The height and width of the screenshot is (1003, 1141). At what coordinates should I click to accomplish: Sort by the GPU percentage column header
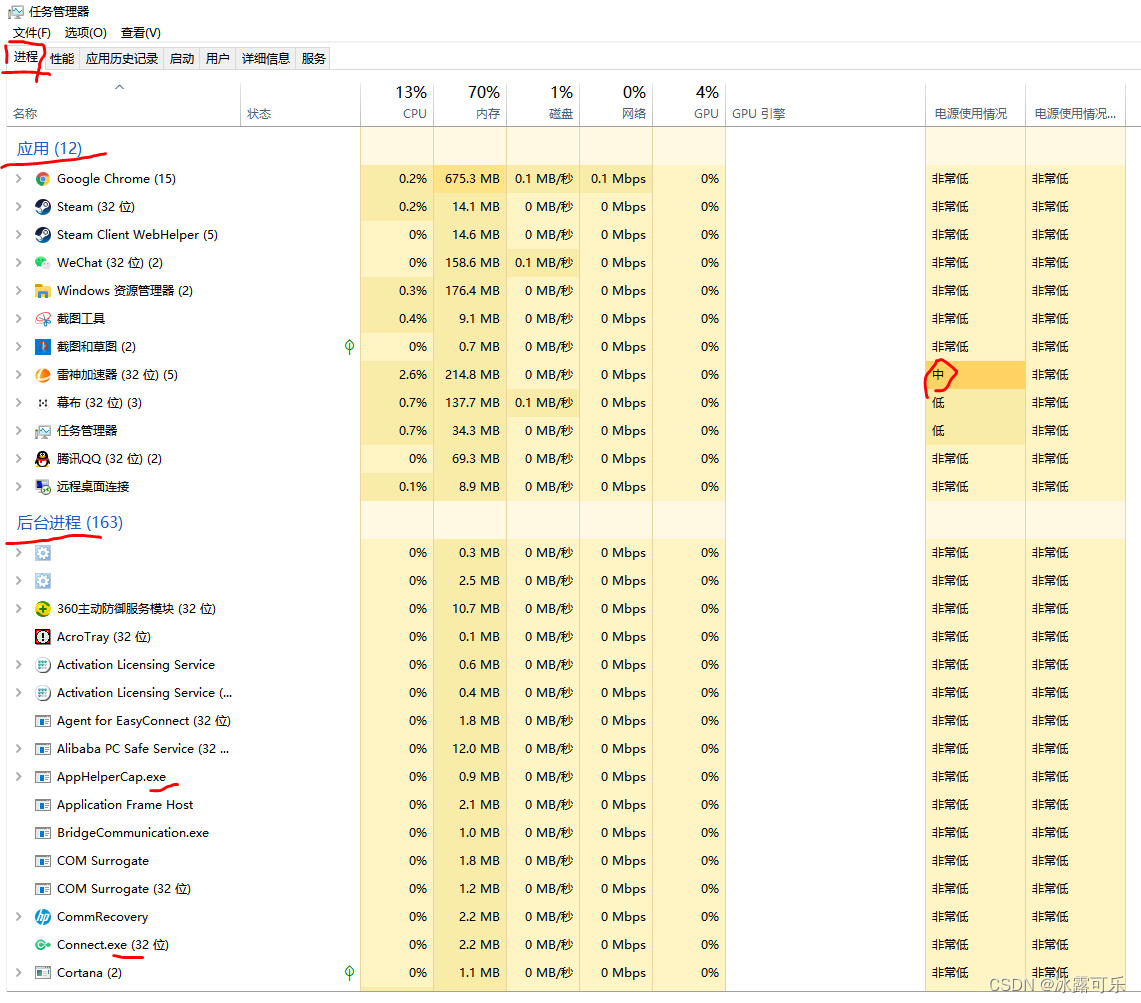click(x=689, y=103)
